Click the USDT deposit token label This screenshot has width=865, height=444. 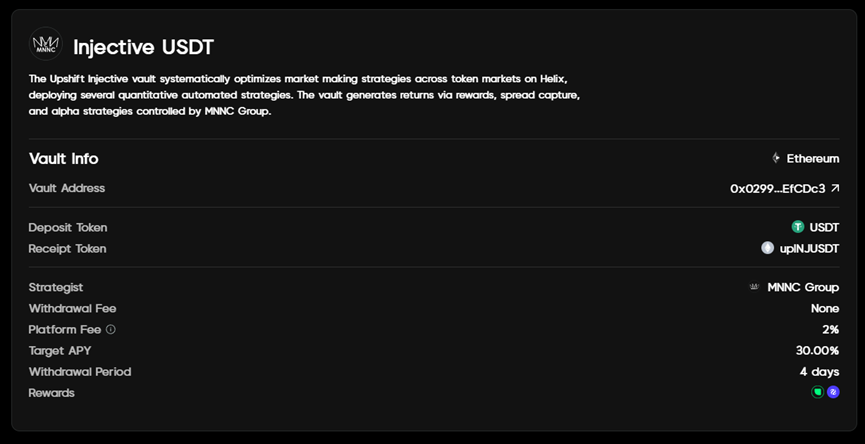[824, 227]
